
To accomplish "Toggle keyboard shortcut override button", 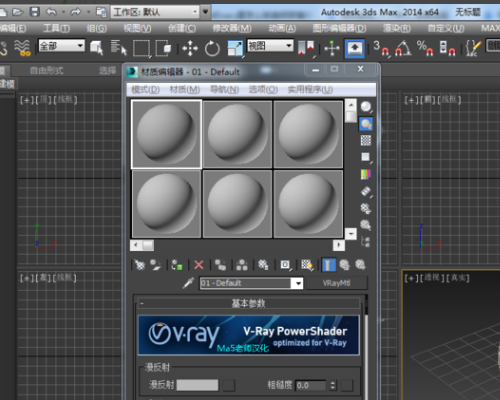I will [355, 48].
